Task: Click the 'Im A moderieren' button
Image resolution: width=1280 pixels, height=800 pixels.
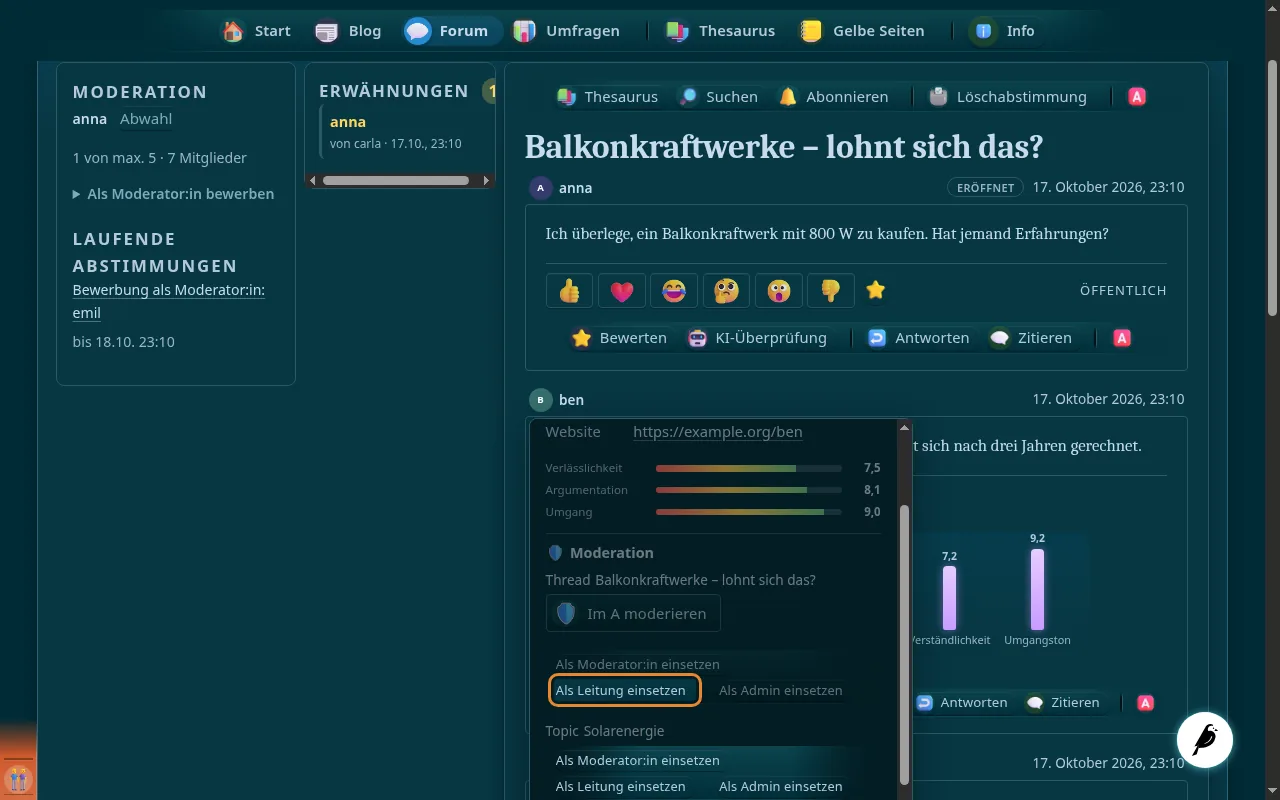Action: [x=633, y=614]
